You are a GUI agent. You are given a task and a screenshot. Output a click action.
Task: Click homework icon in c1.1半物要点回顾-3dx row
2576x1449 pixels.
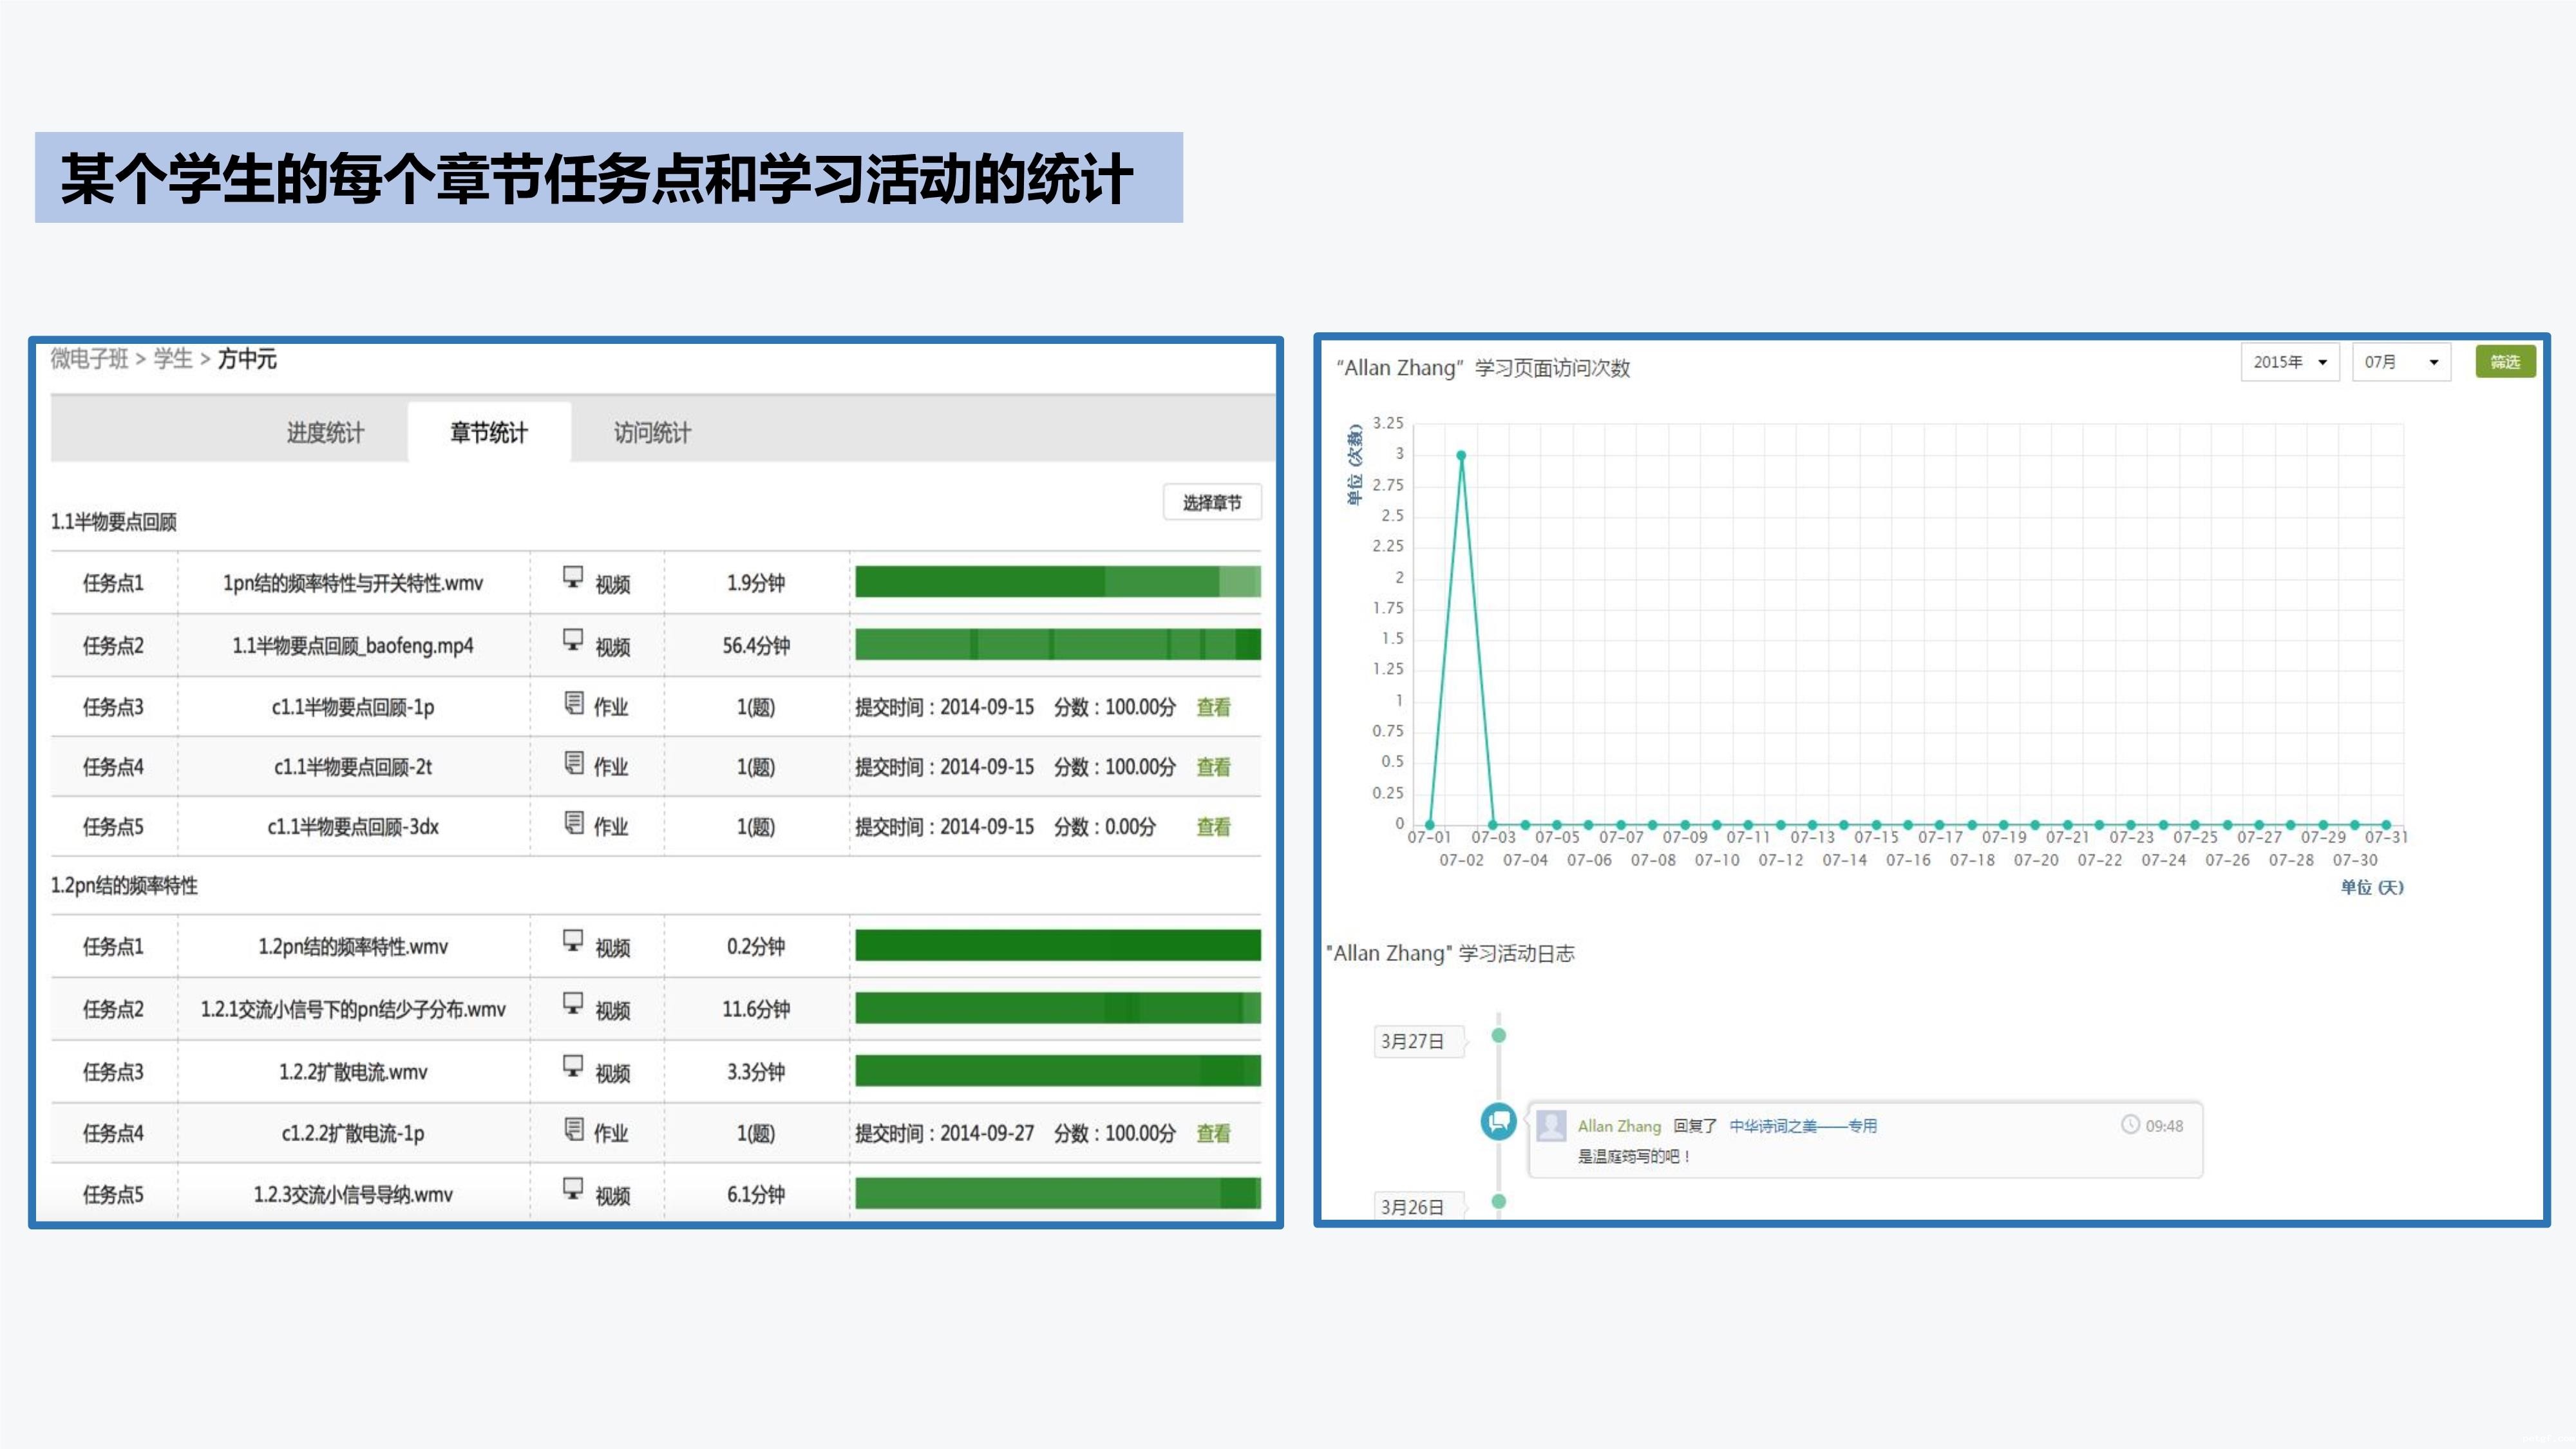coord(574,823)
